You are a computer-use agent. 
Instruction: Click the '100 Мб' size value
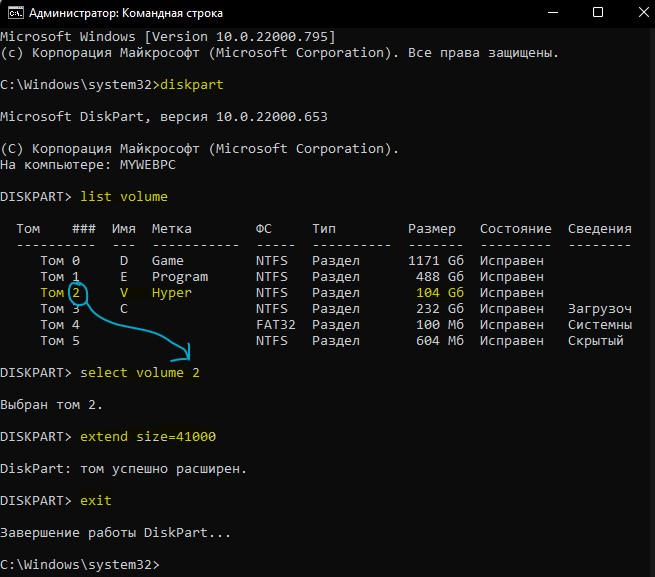tap(439, 325)
